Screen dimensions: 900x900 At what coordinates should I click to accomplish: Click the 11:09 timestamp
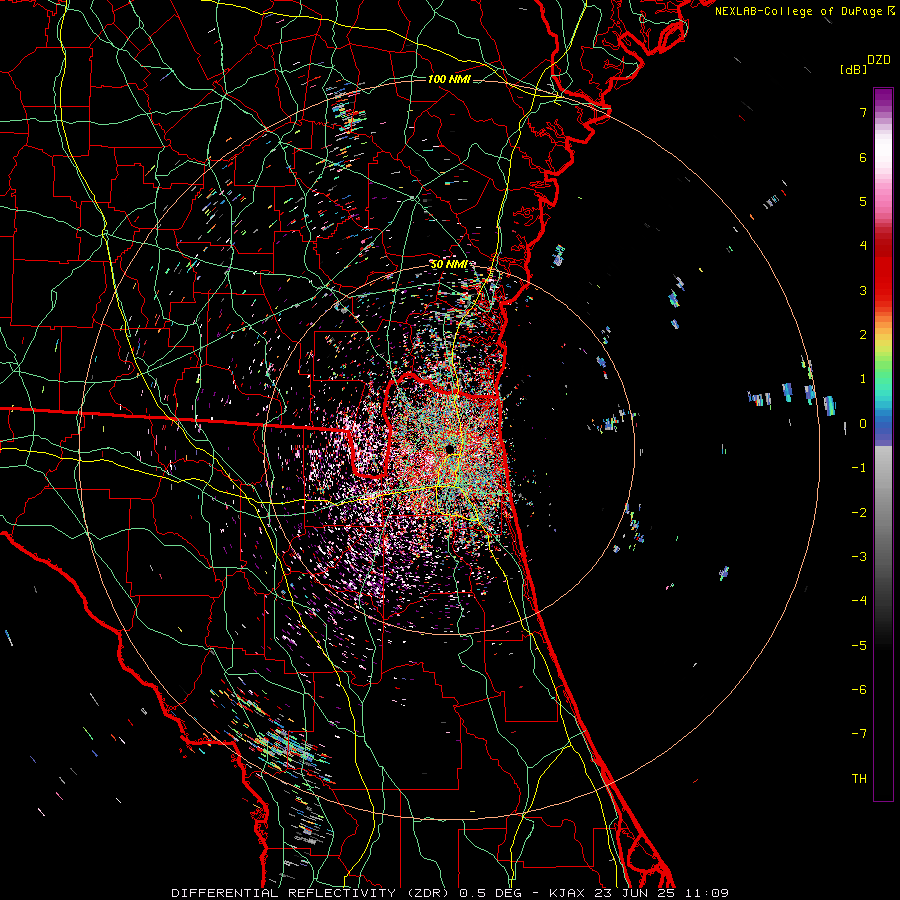pyautogui.click(x=705, y=893)
